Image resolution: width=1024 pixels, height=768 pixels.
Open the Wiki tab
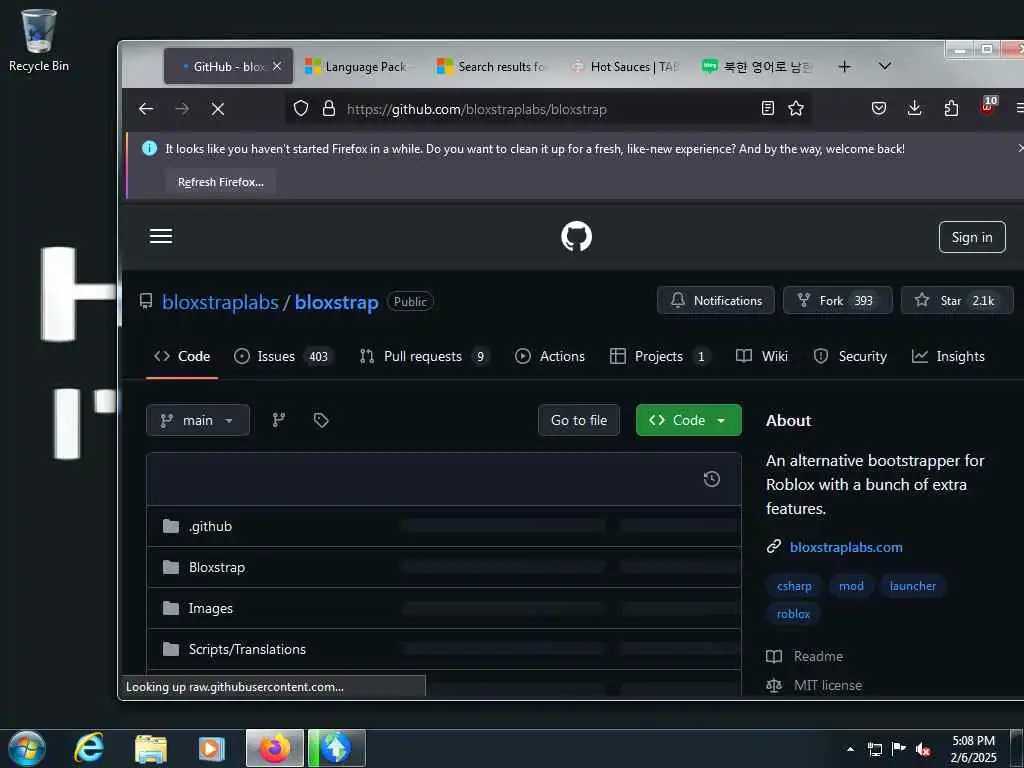[x=761, y=357]
